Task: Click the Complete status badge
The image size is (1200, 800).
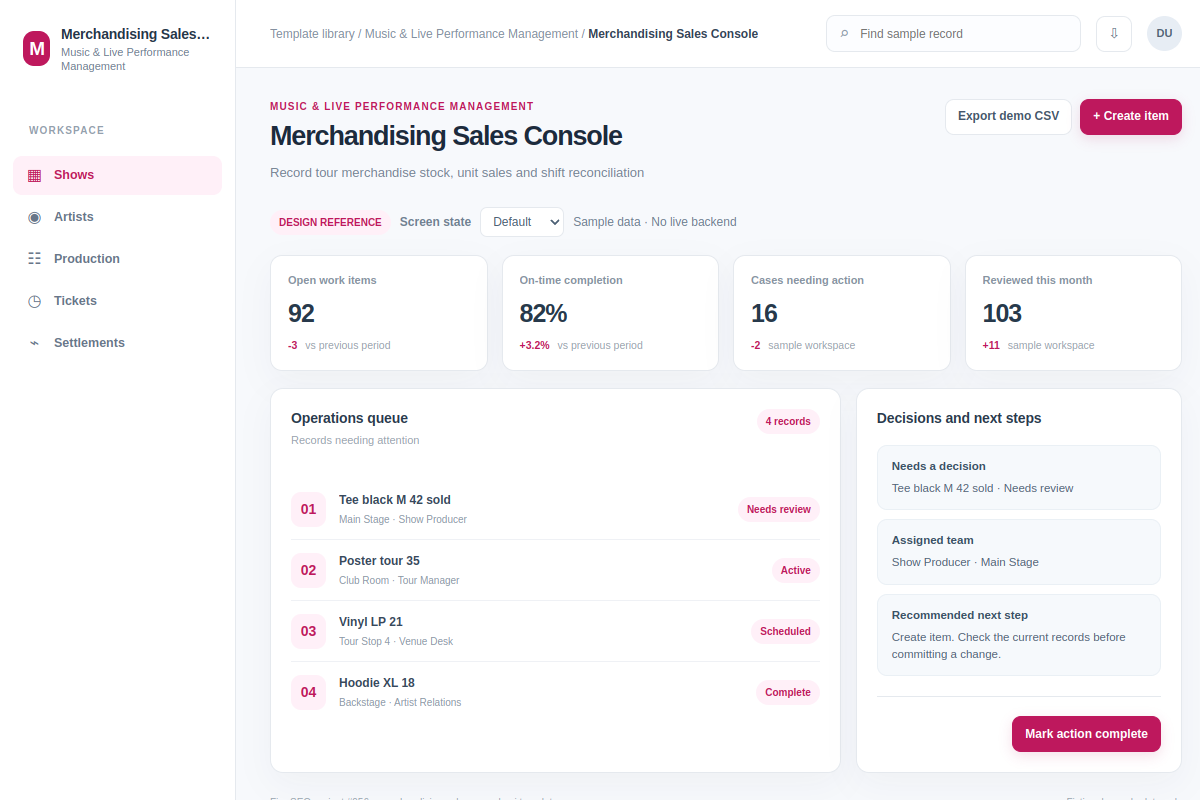Action: pyautogui.click(x=788, y=692)
